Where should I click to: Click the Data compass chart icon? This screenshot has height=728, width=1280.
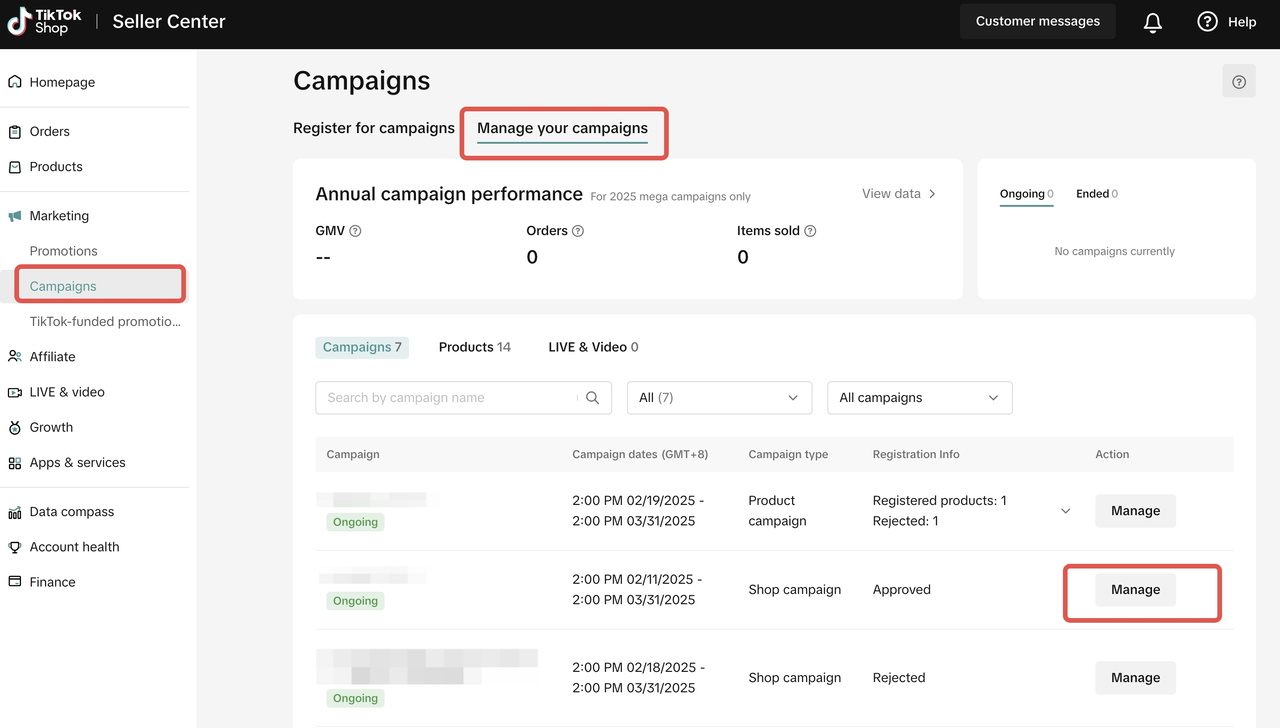[15, 512]
